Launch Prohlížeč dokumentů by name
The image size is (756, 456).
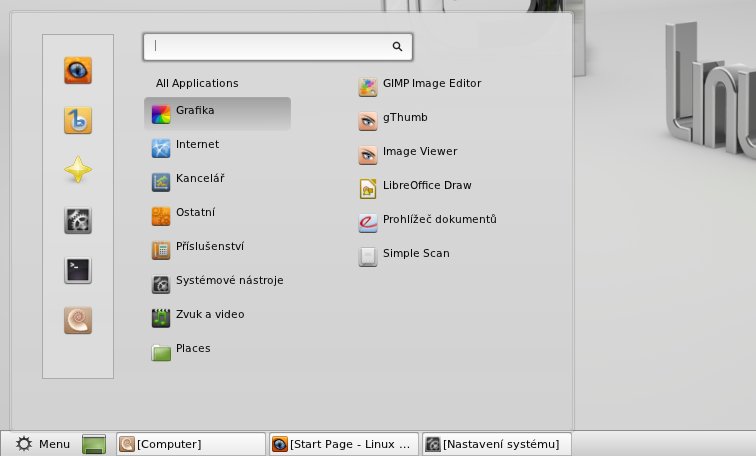pos(440,219)
